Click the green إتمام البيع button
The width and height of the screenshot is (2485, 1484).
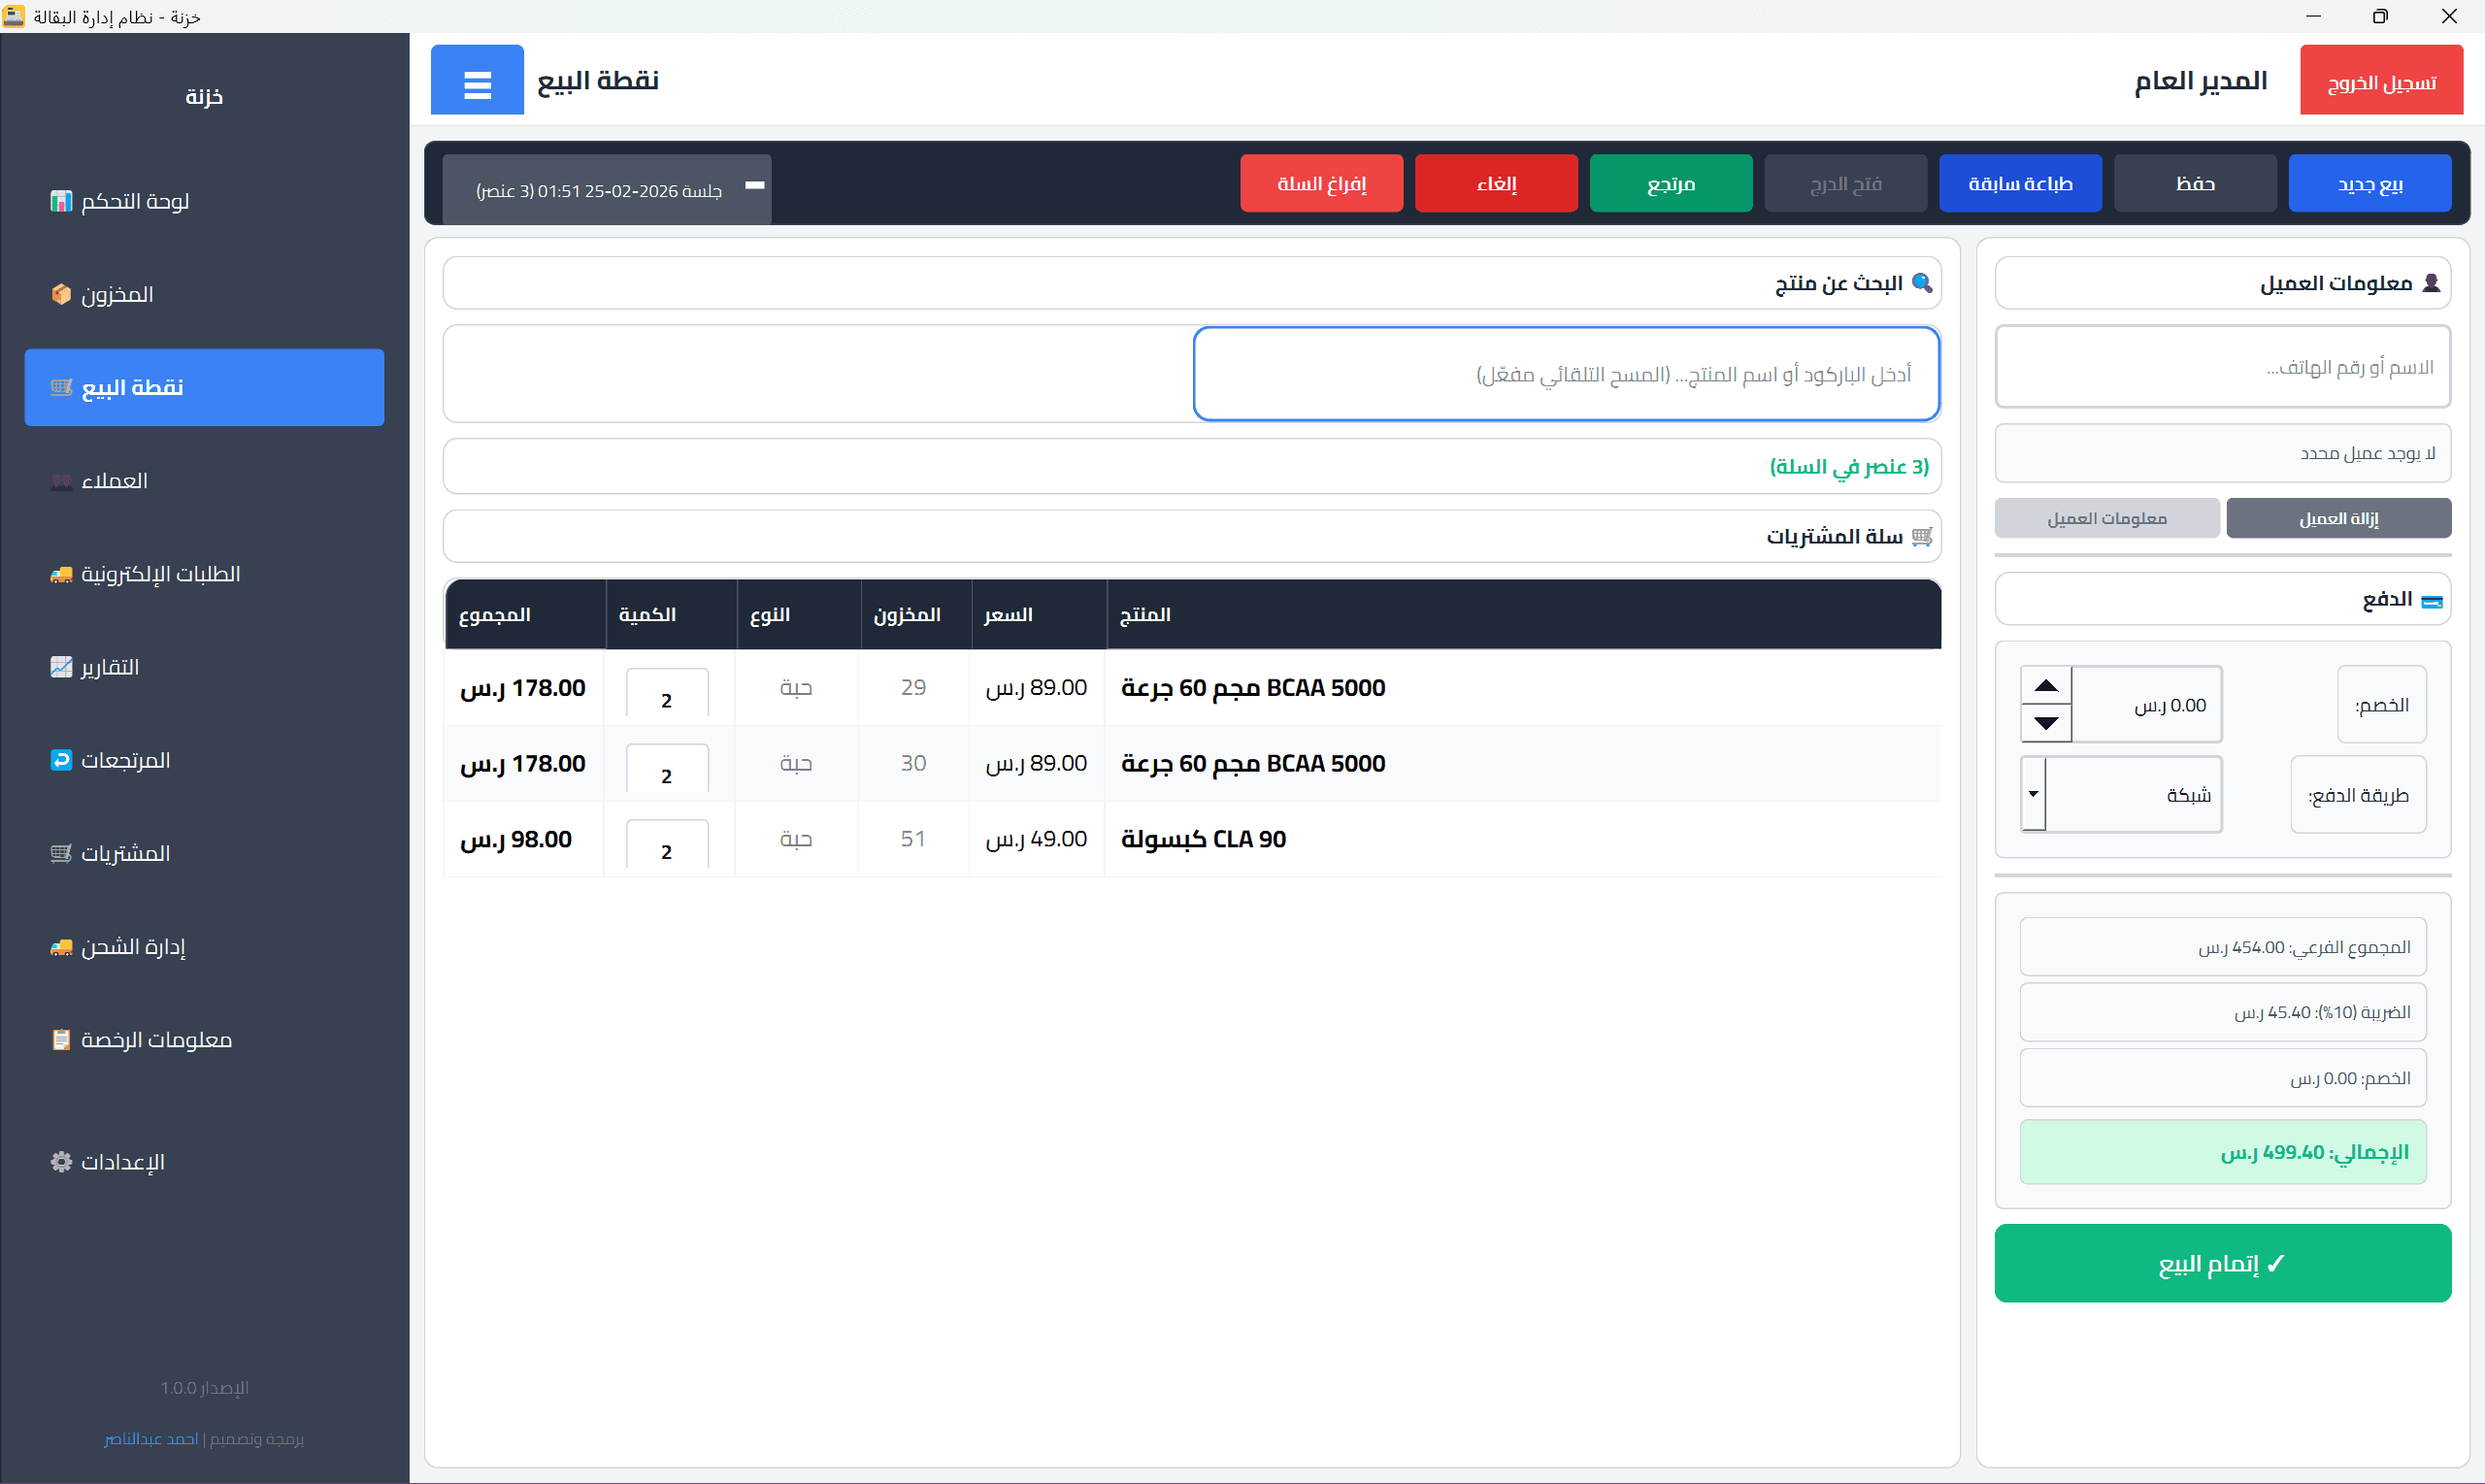point(2222,1263)
